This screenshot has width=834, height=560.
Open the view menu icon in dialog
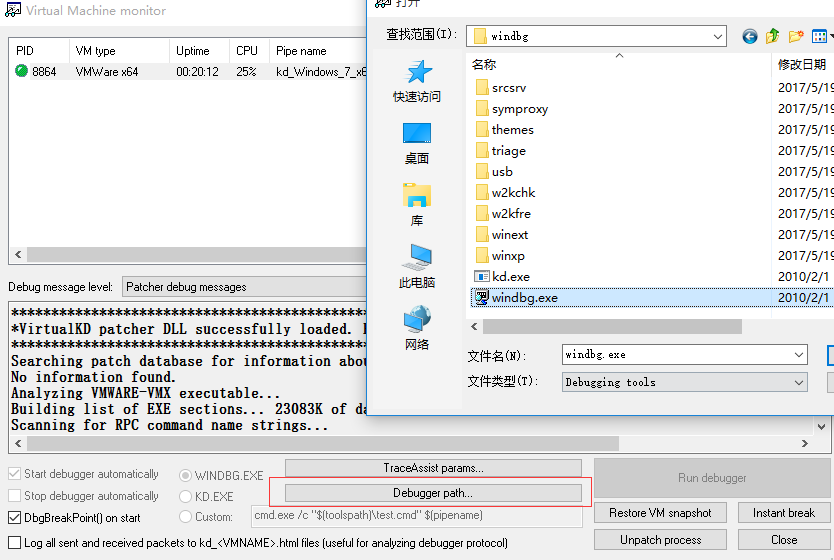[821, 36]
